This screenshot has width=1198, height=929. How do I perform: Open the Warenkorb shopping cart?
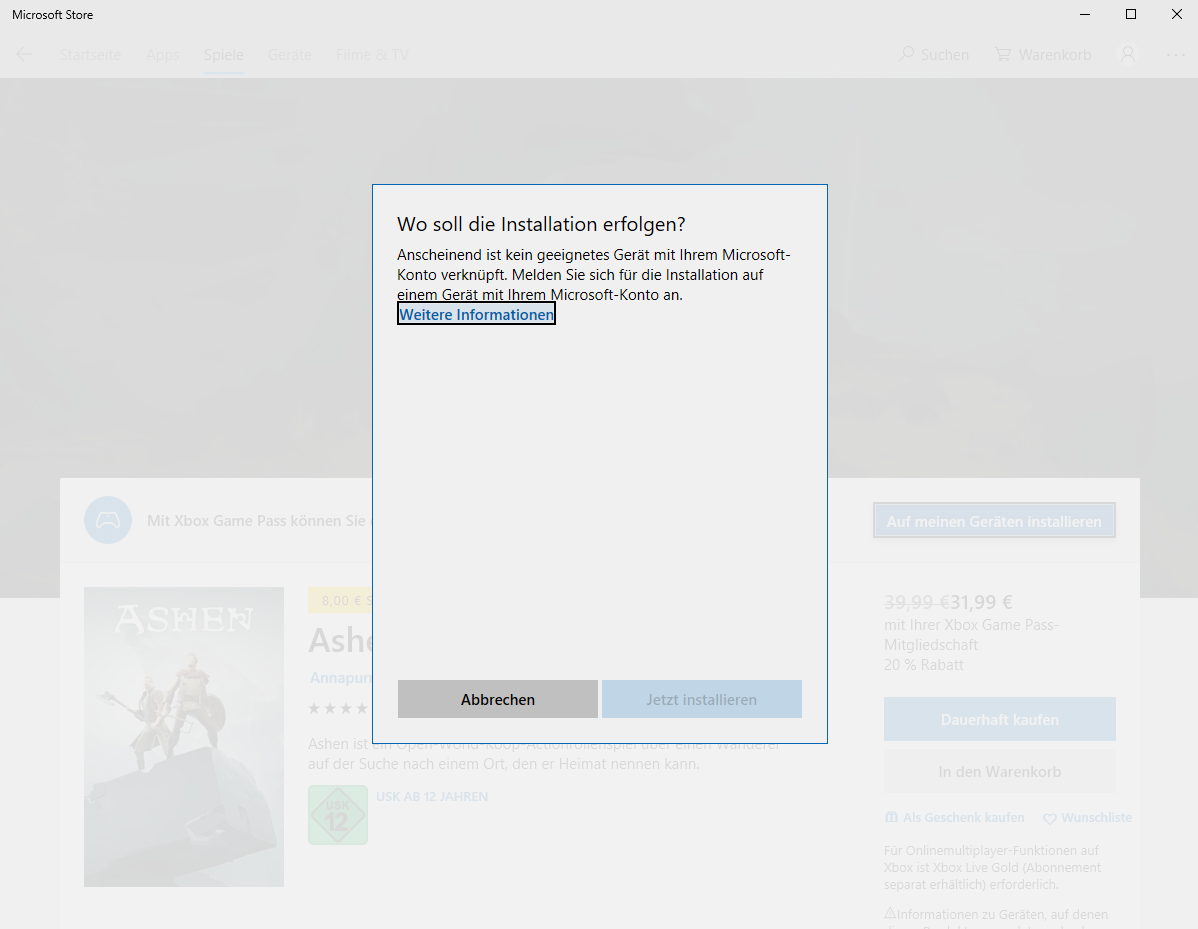[x=1043, y=54]
